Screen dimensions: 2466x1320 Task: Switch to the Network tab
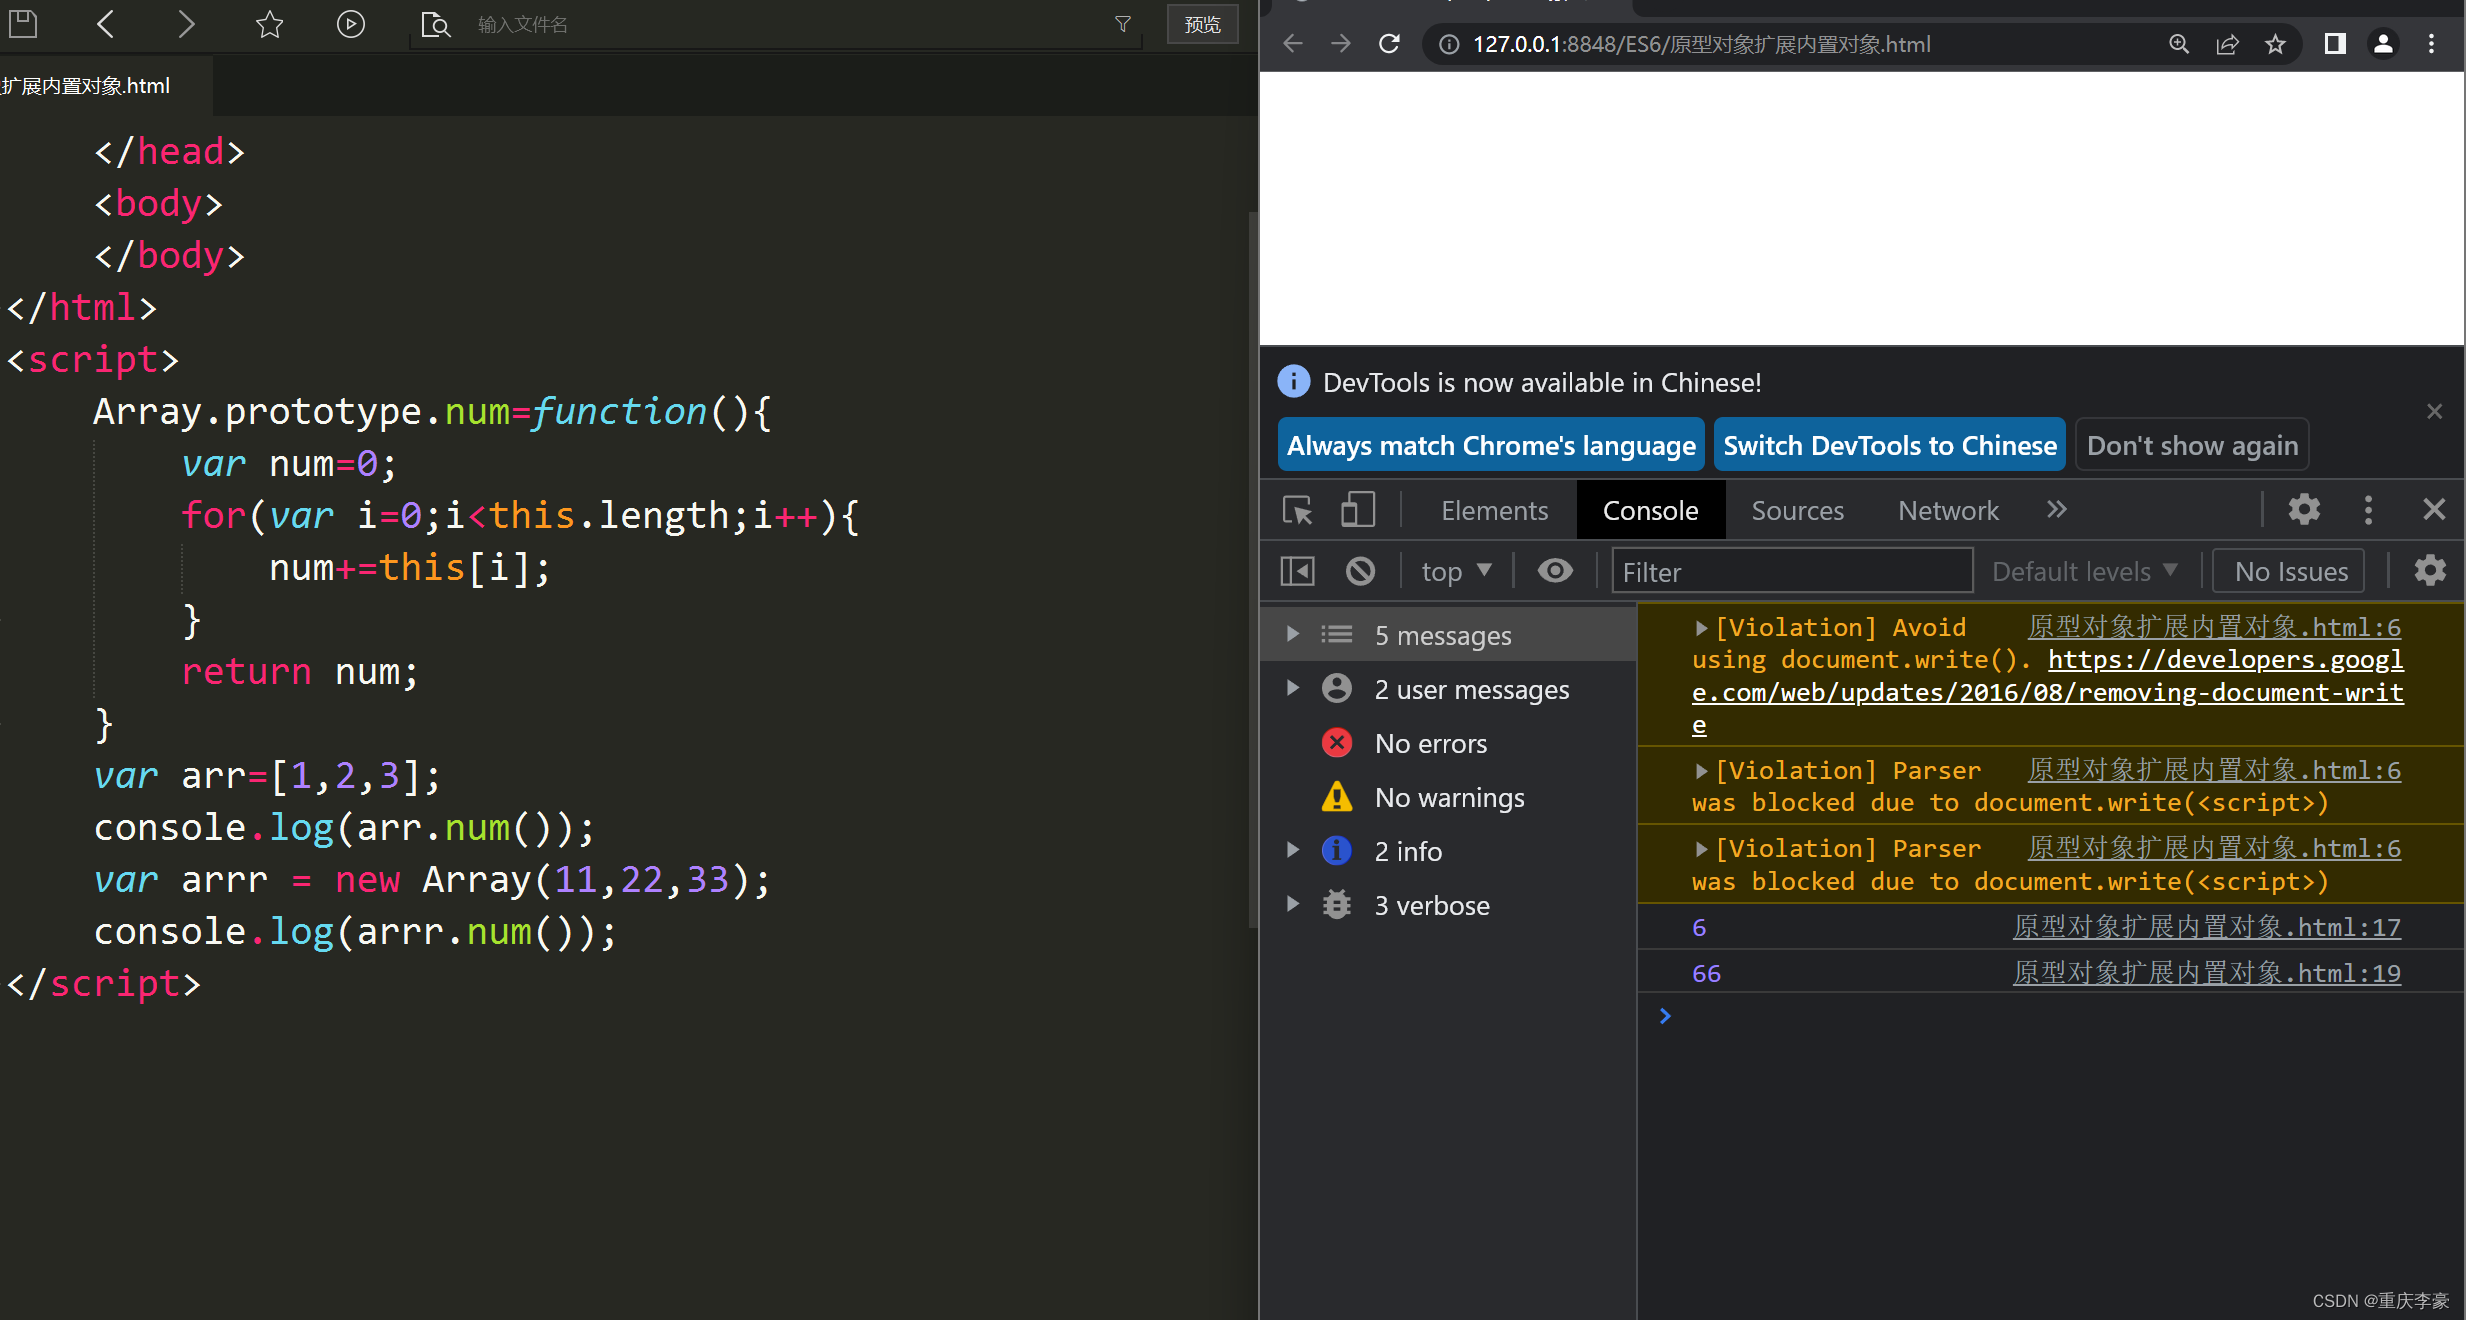click(x=1948, y=510)
